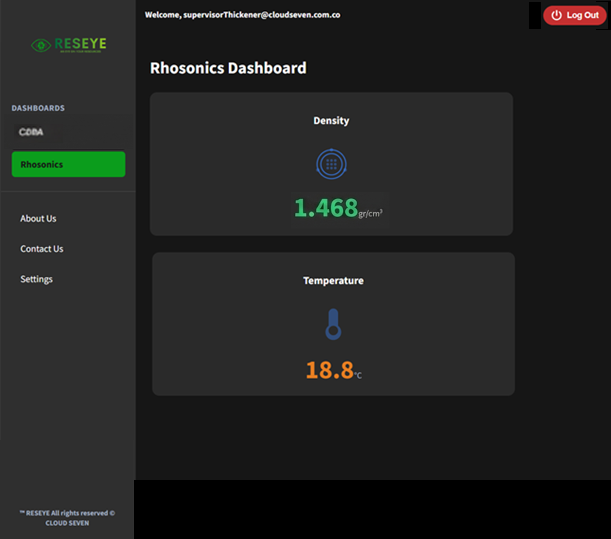The height and width of the screenshot is (539, 611).
Task: Go to the About Us page
Action: point(38,219)
